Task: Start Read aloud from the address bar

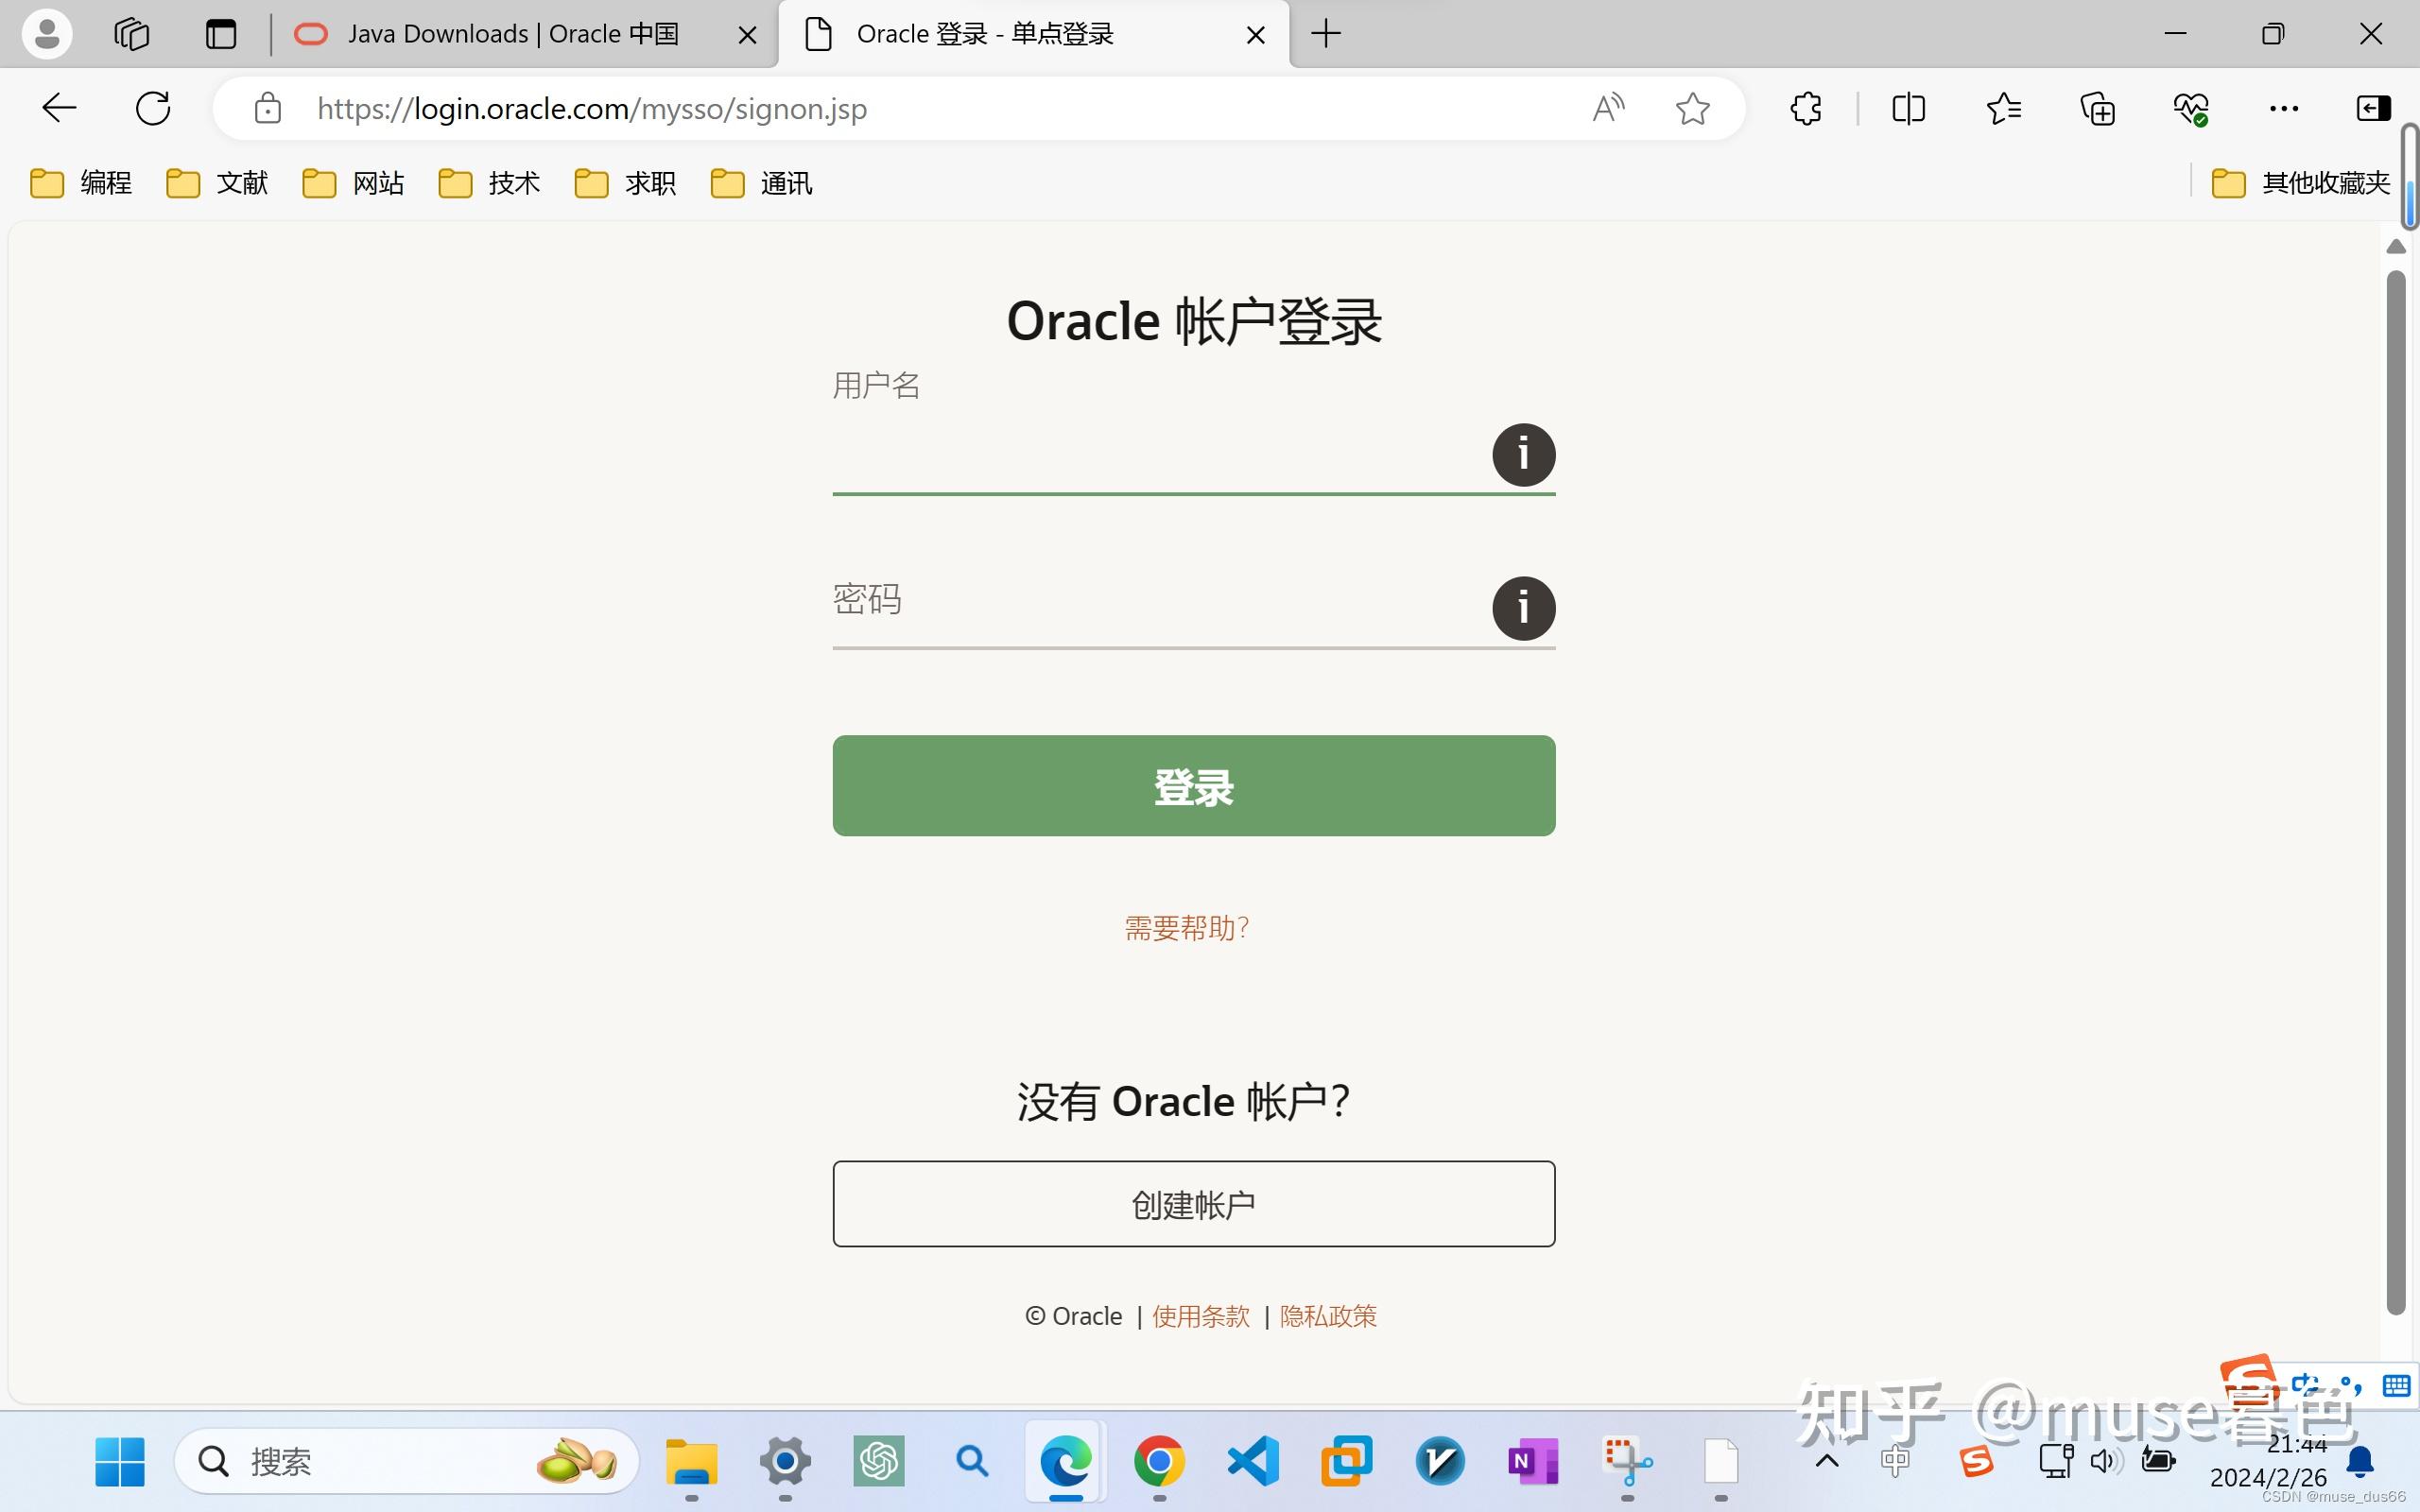Action: (1608, 108)
